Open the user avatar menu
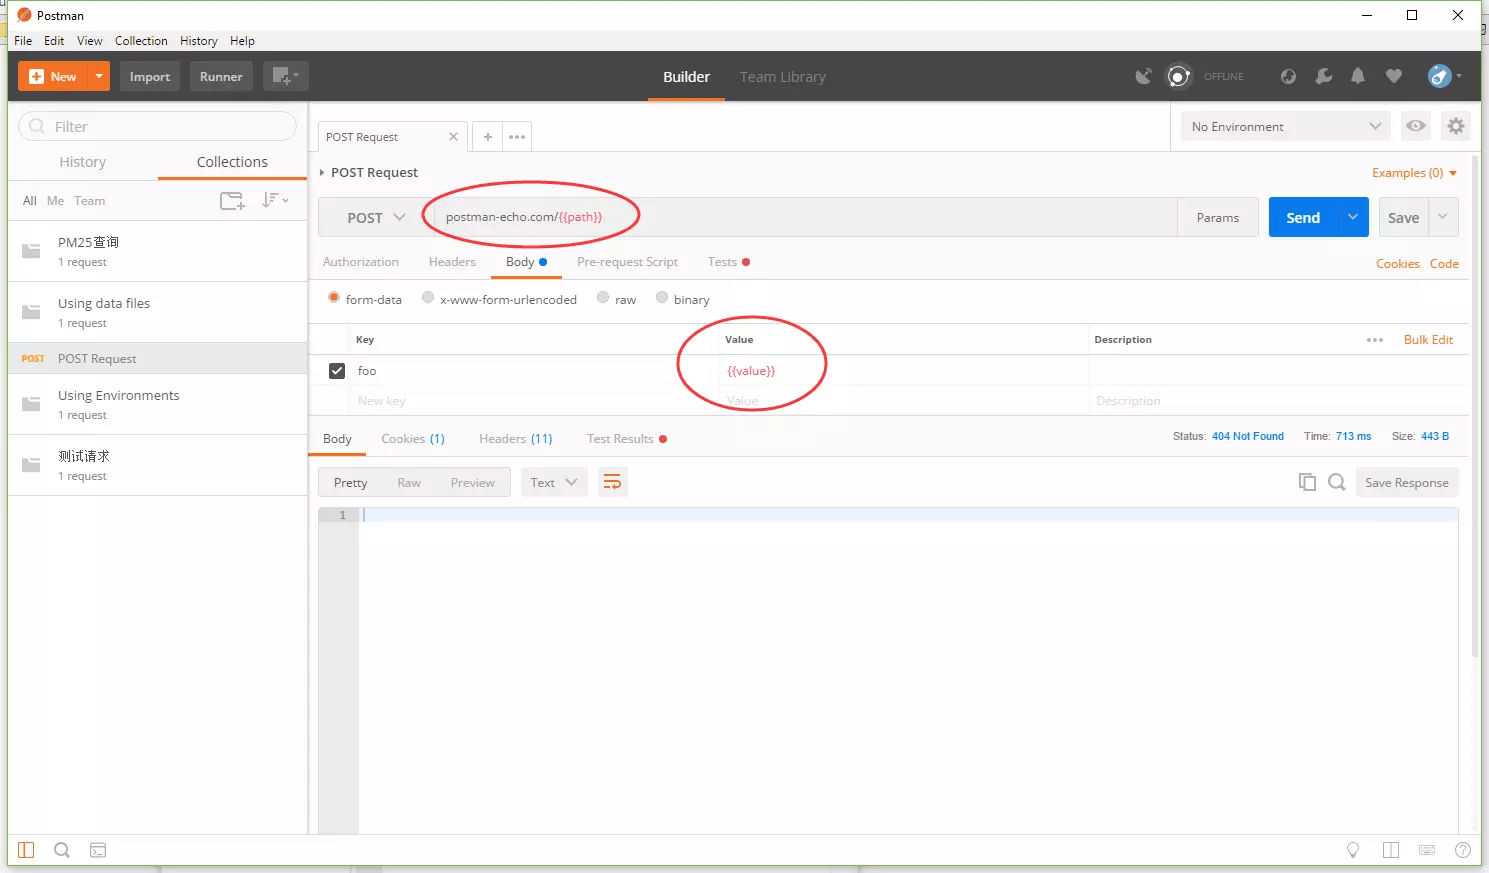Screen dimensions: 1489x873 [1444, 76]
